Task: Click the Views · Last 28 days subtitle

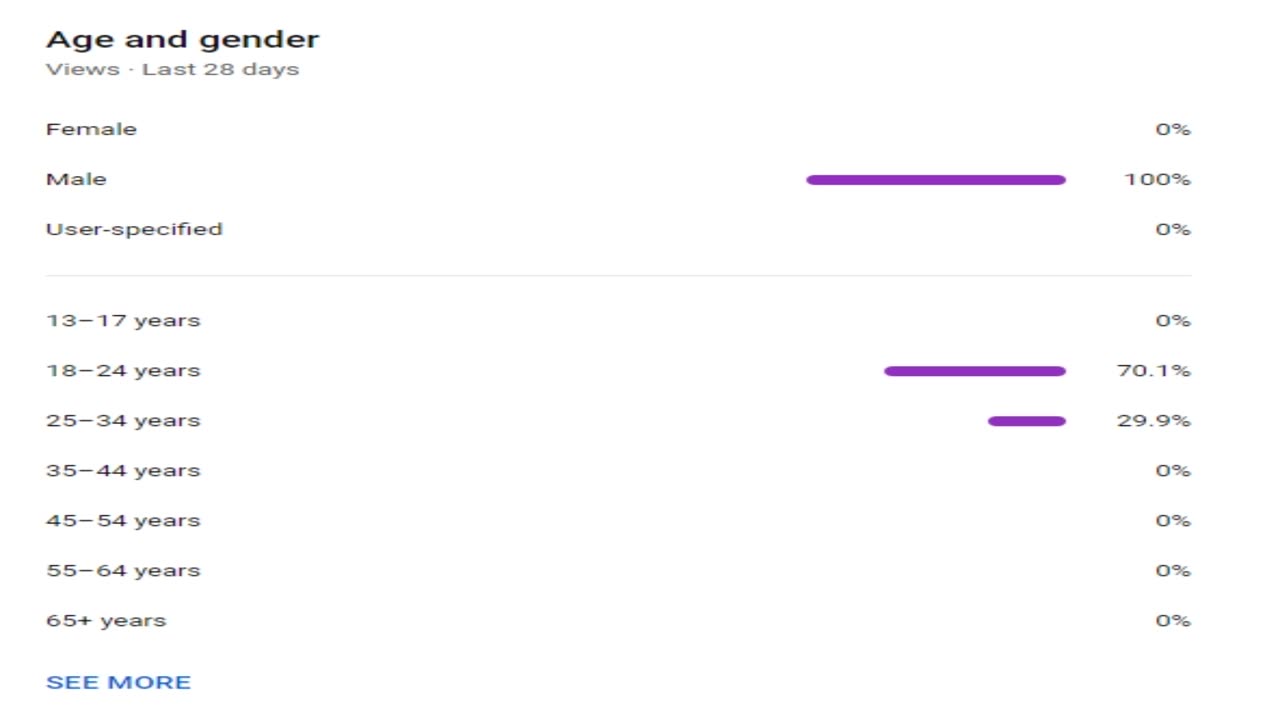Action: 172,69
